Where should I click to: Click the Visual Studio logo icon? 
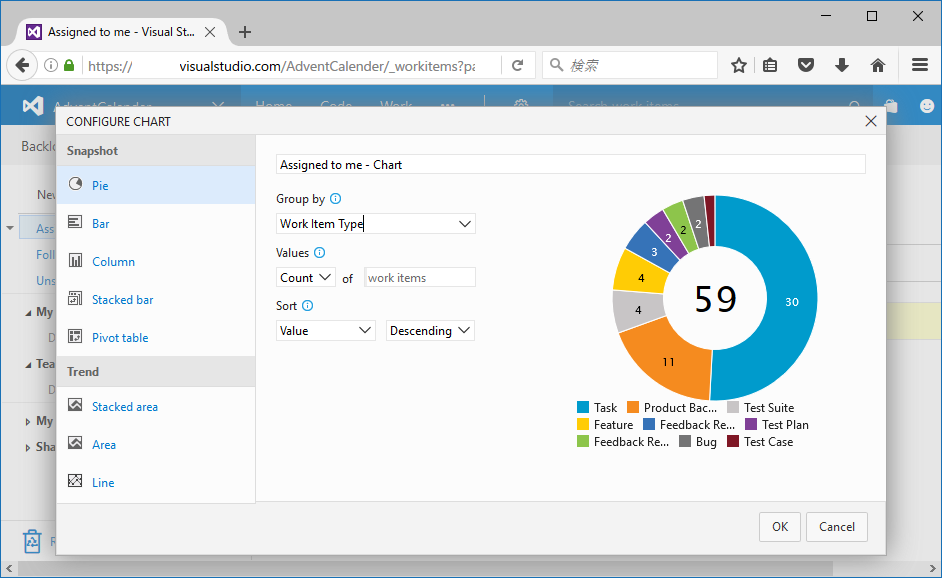pos(33,106)
